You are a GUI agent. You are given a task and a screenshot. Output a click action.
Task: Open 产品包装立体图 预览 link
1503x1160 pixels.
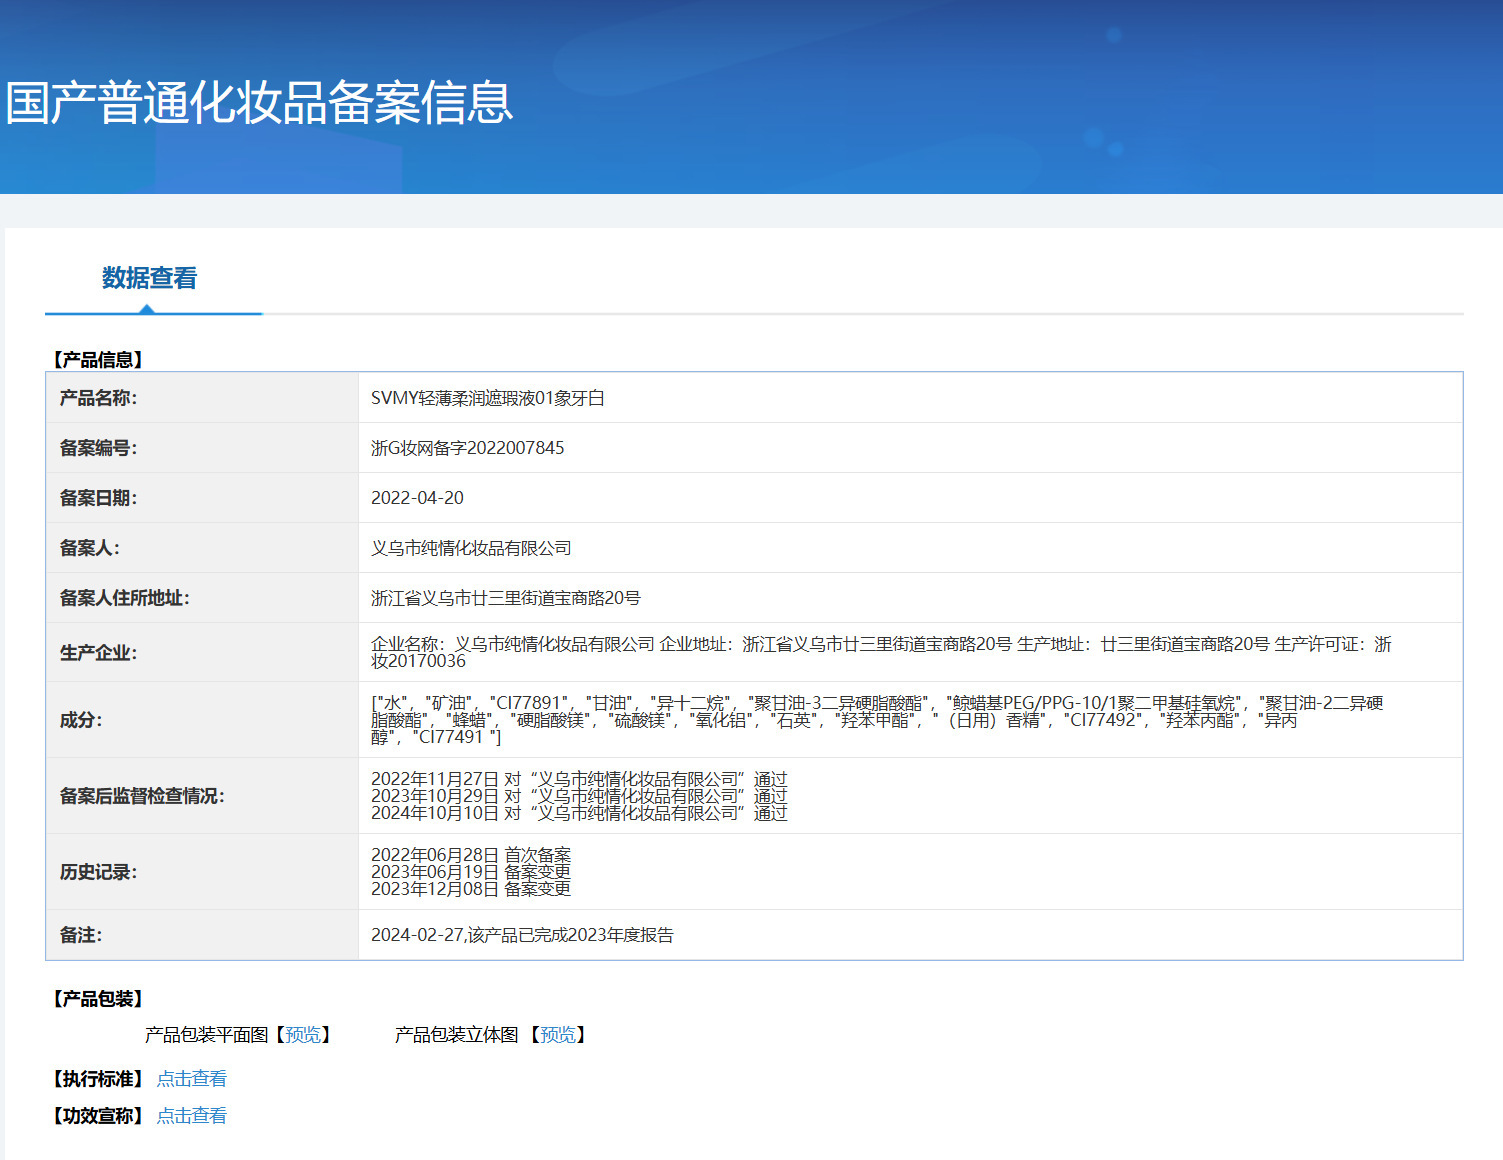558,1035
